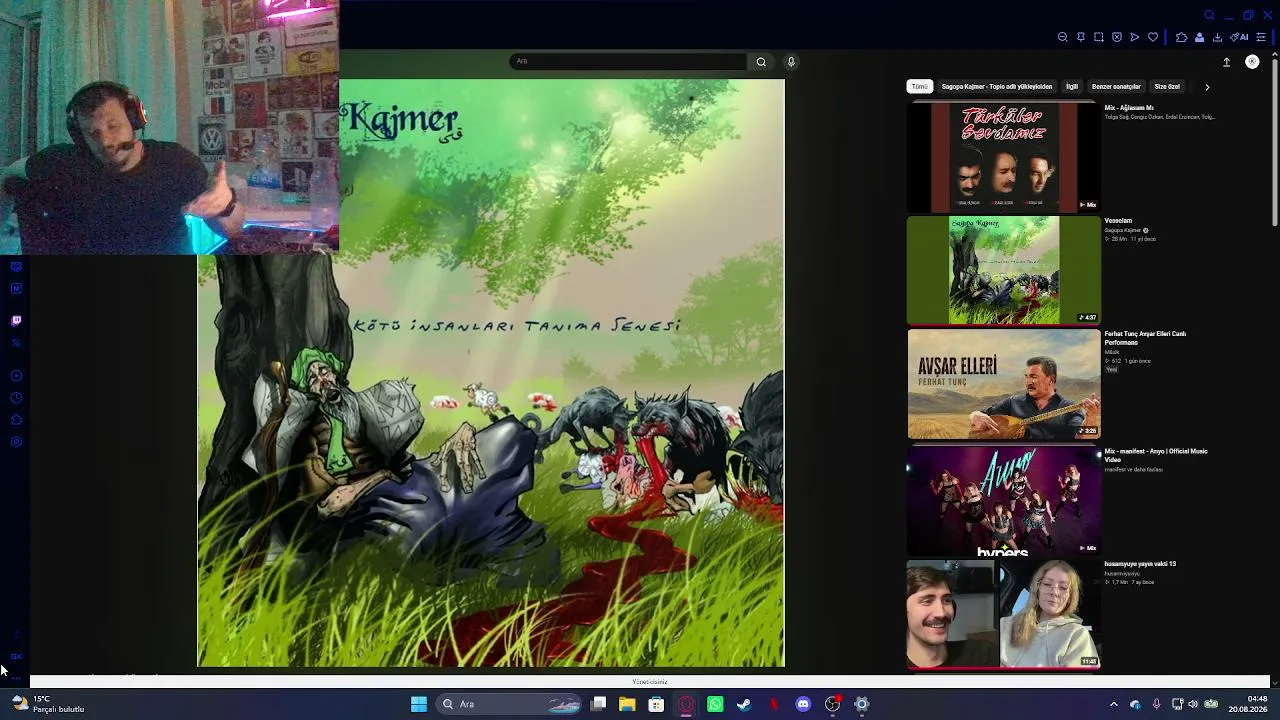Click the microphone icon in system tray
1280x720 pixels.
[x=1156, y=704]
